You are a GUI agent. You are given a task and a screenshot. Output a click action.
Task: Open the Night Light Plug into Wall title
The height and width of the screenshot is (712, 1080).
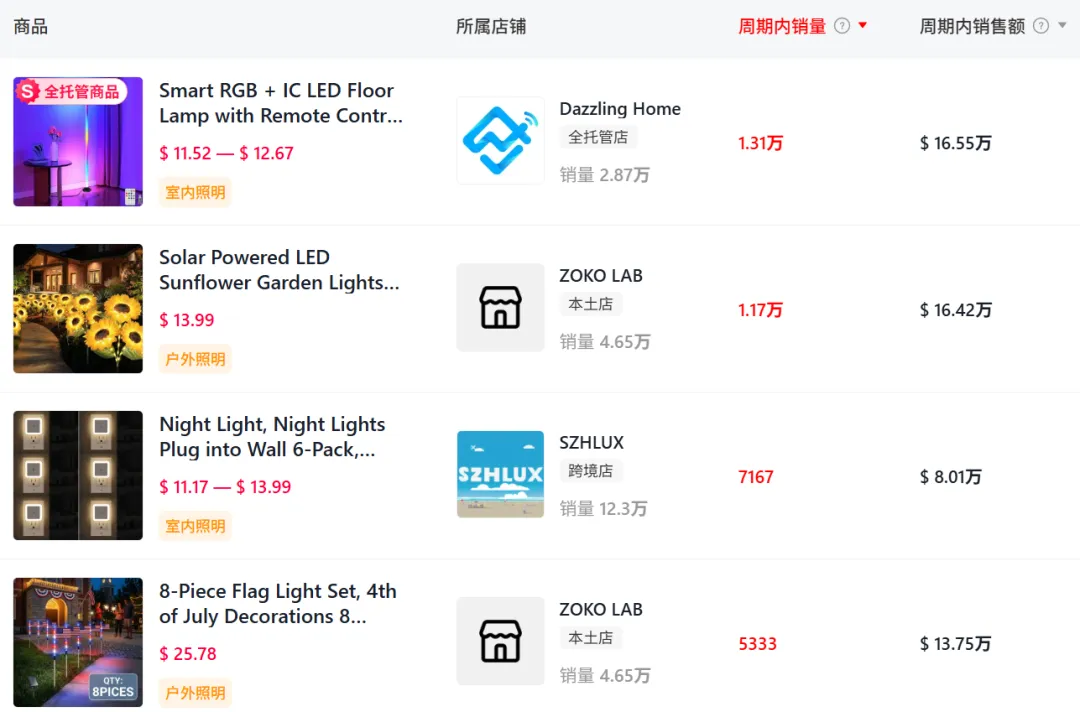click(x=271, y=437)
